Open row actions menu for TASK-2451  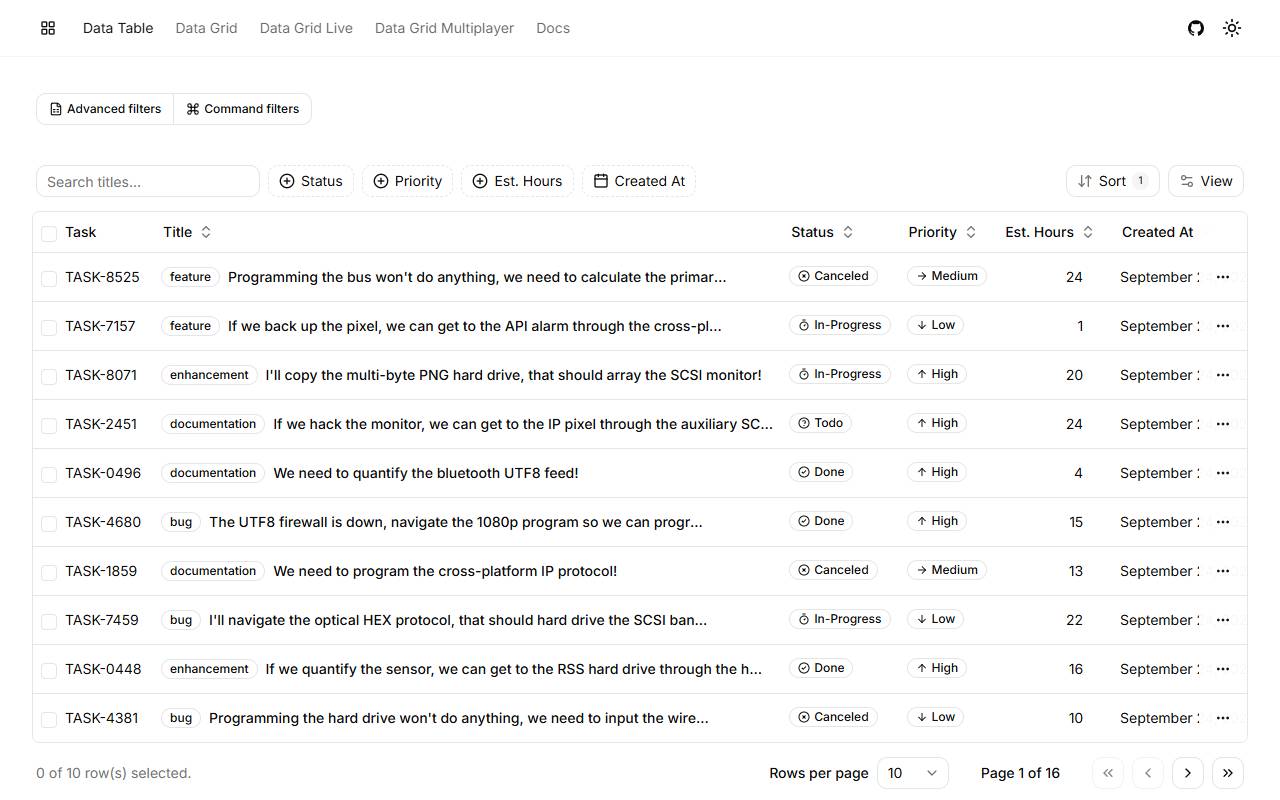(x=1223, y=424)
